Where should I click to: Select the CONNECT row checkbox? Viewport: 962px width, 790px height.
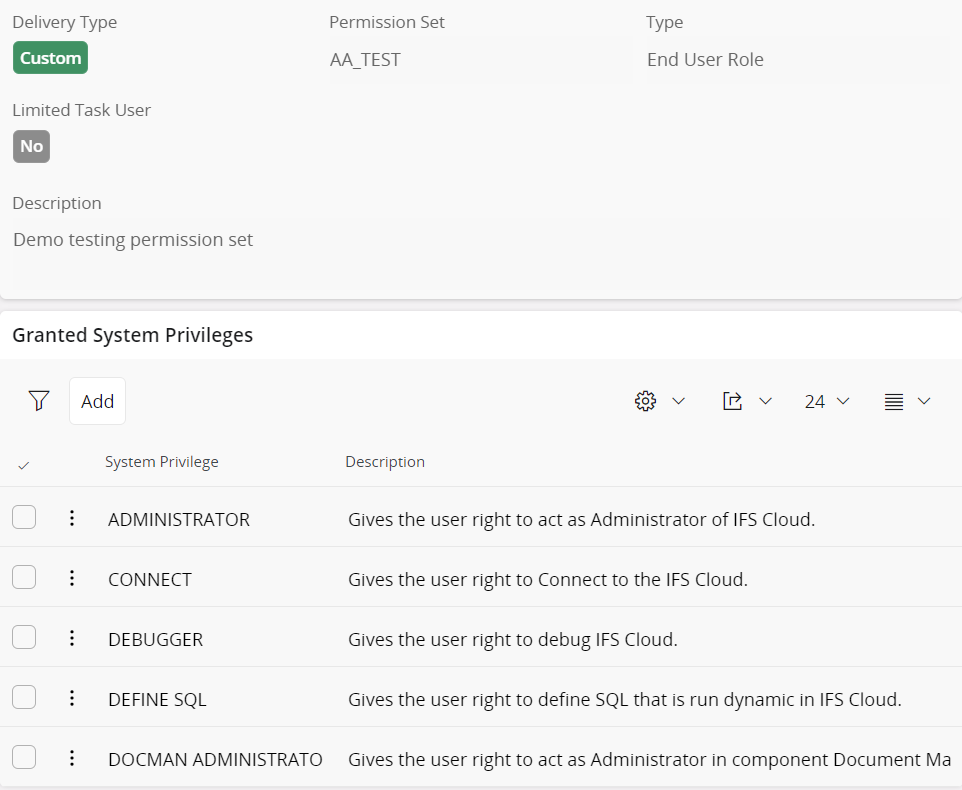24,577
